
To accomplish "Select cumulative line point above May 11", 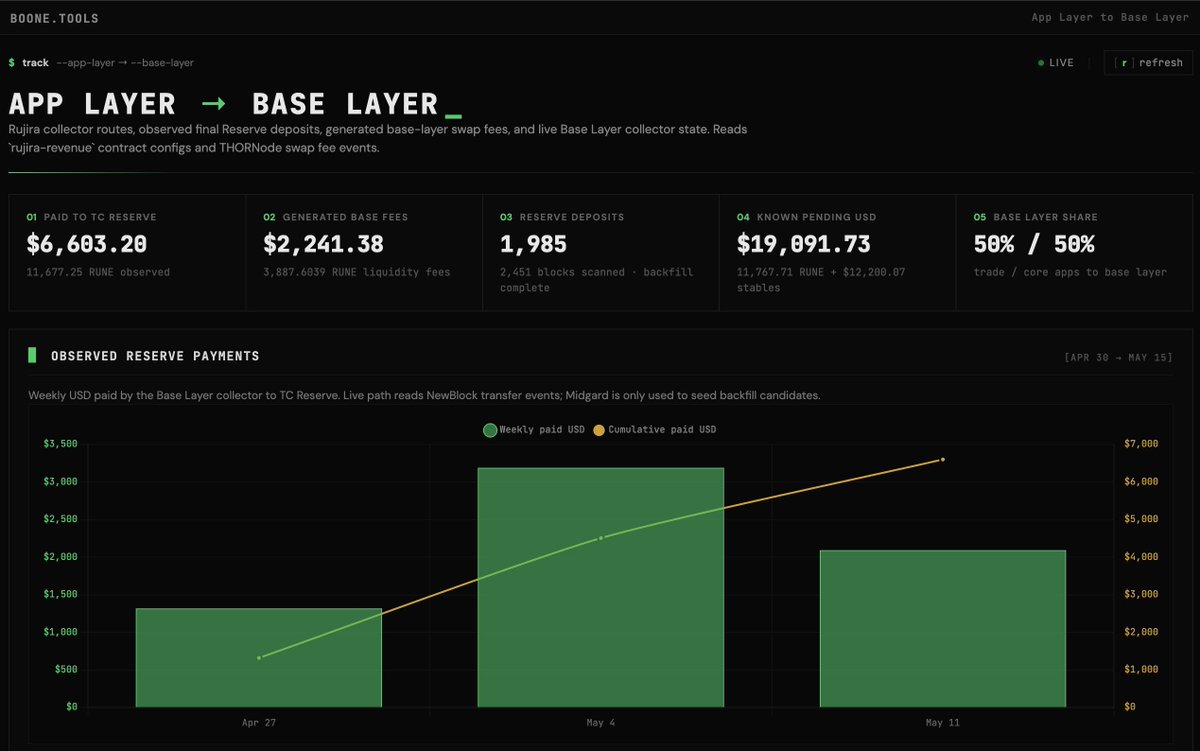I will point(943,459).
